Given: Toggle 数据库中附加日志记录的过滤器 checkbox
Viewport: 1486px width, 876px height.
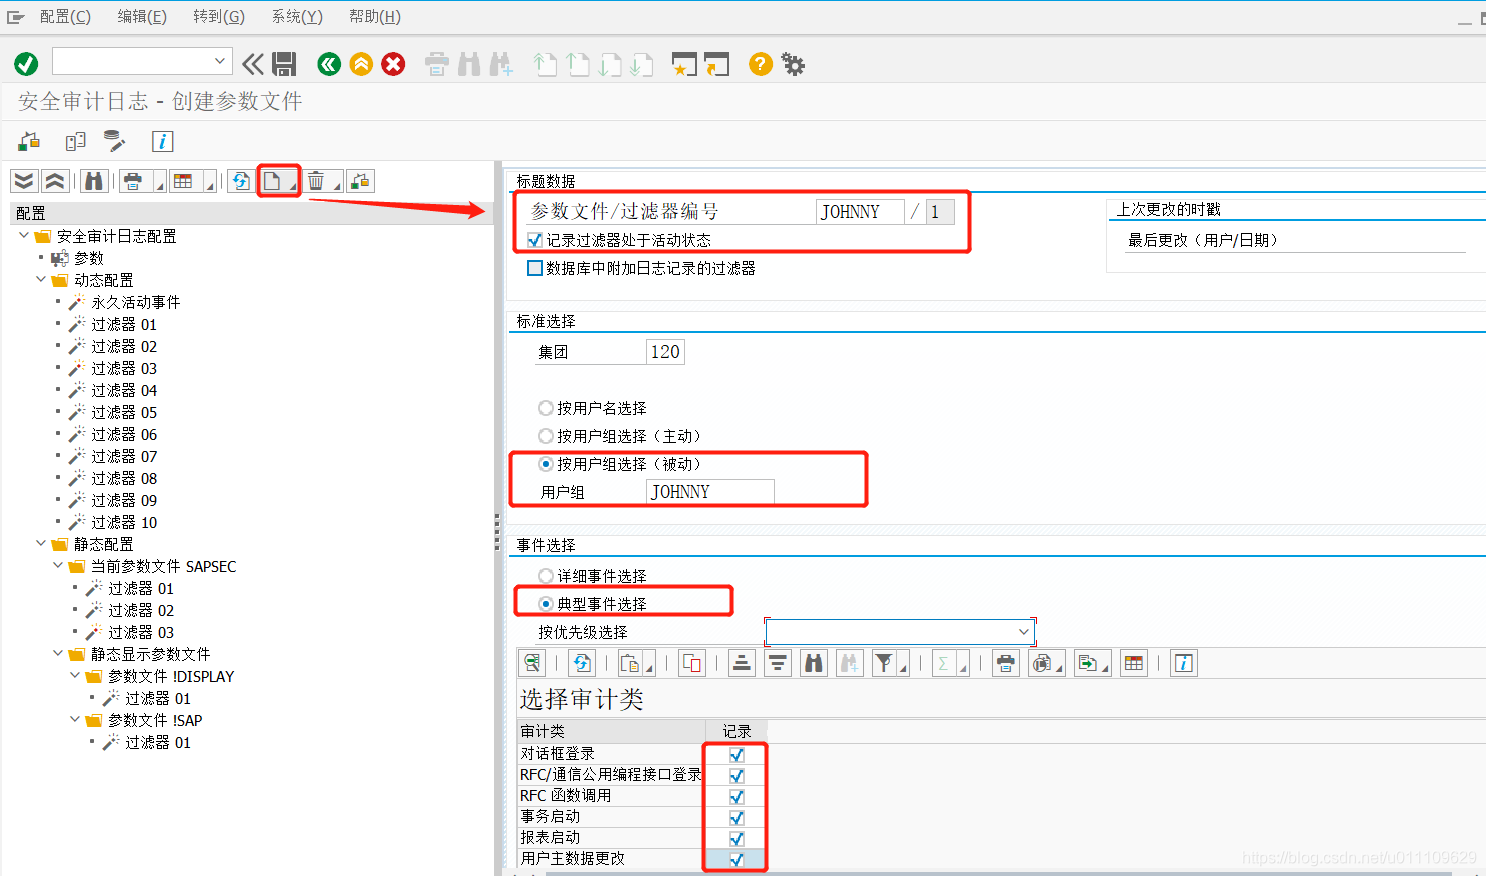Looking at the screenshot, I should (535, 268).
